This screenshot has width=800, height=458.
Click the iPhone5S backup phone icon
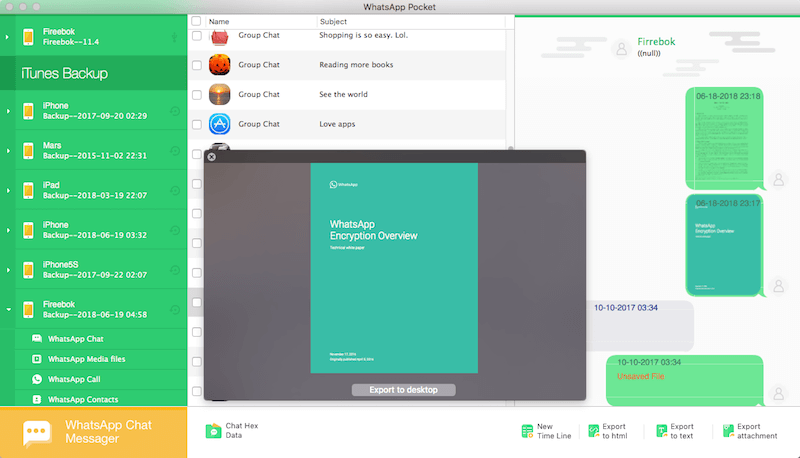[x=29, y=270]
